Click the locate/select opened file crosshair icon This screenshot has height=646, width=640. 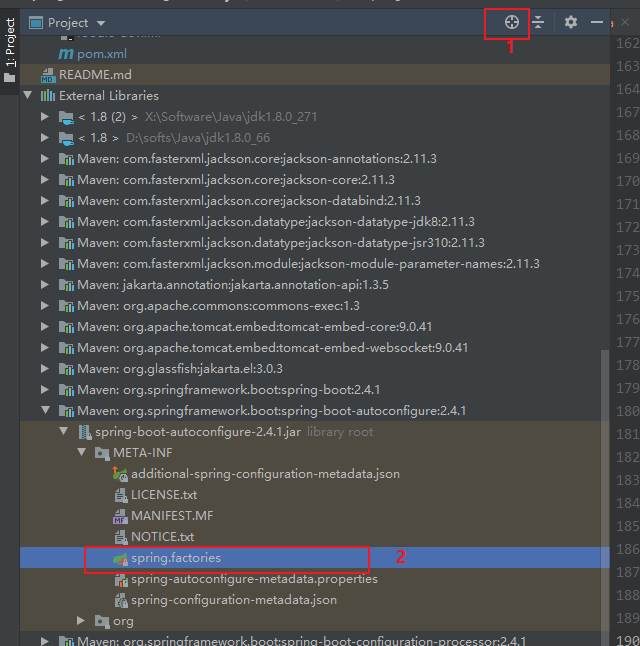click(x=511, y=22)
